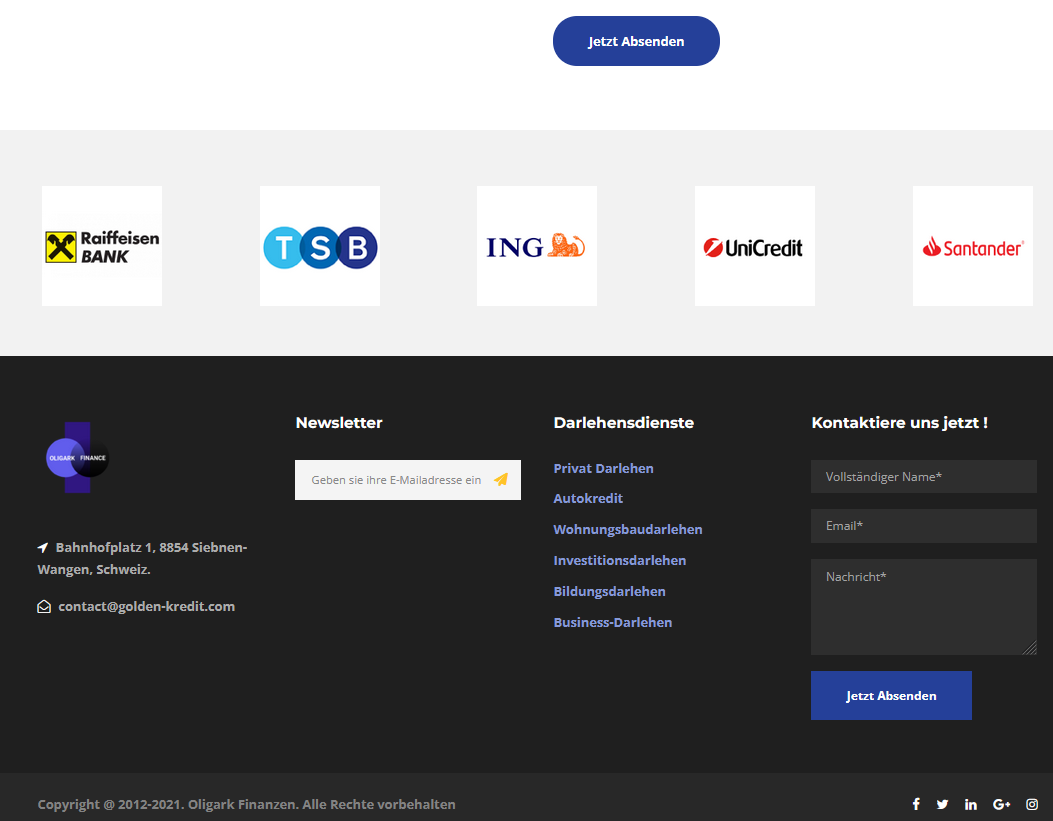The height and width of the screenshot is (821, 1053).
Task: Select the Raiffeisen Bank logo
Action: click(x=102, y=246)
